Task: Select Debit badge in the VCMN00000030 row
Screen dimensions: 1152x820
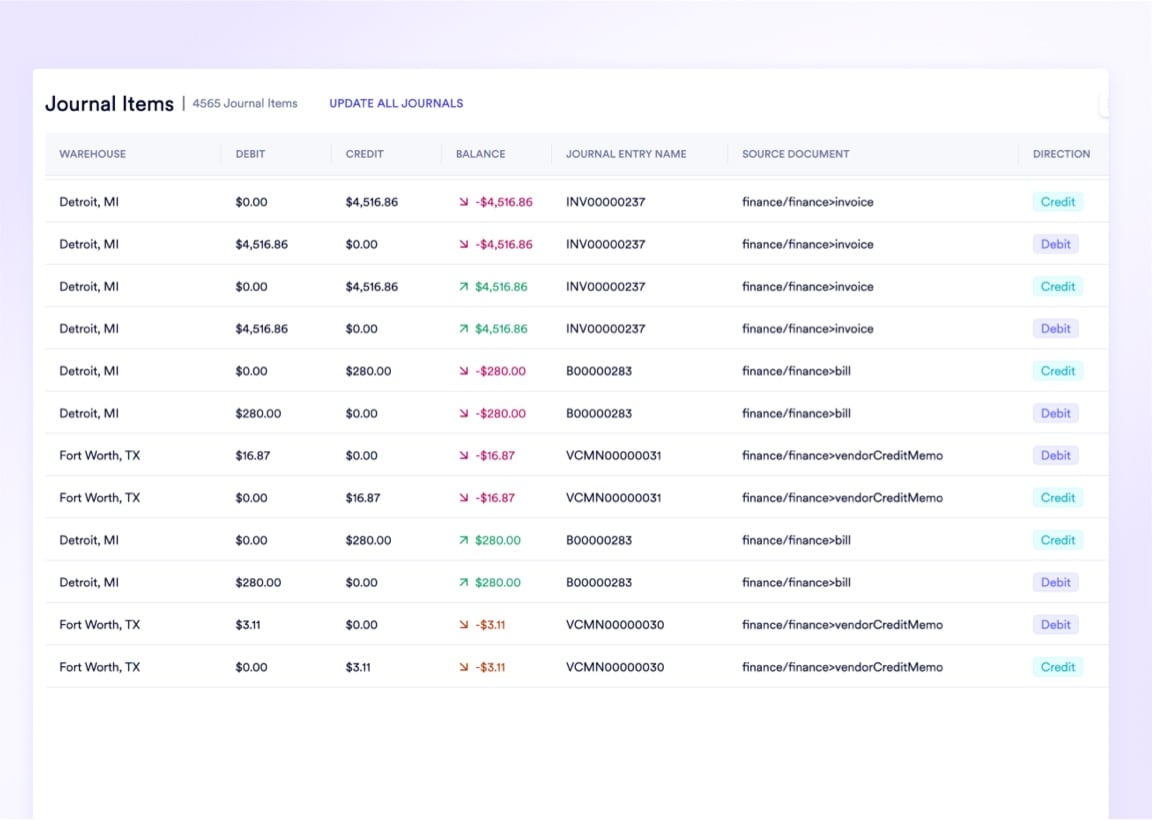Action: (1055, 625)
